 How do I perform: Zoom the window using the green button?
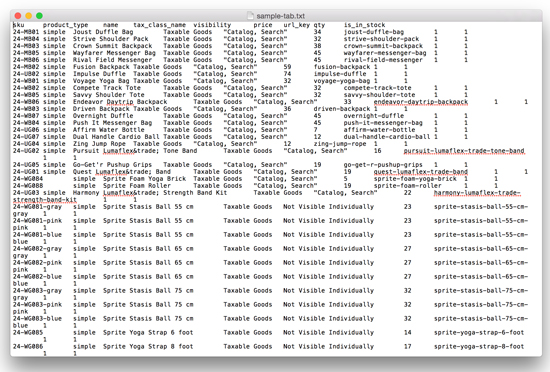39,16
